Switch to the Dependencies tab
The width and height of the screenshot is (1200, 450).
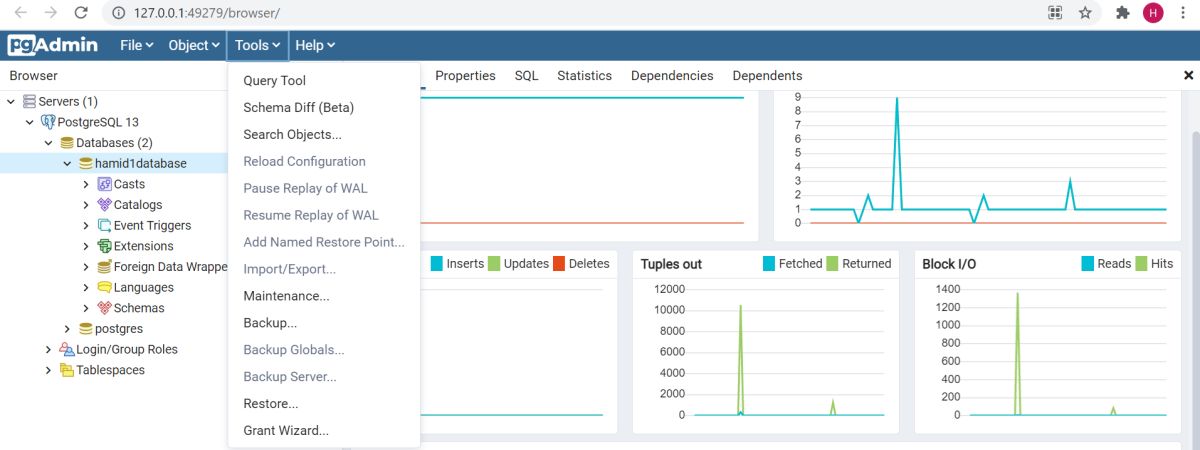coord(672,76)
